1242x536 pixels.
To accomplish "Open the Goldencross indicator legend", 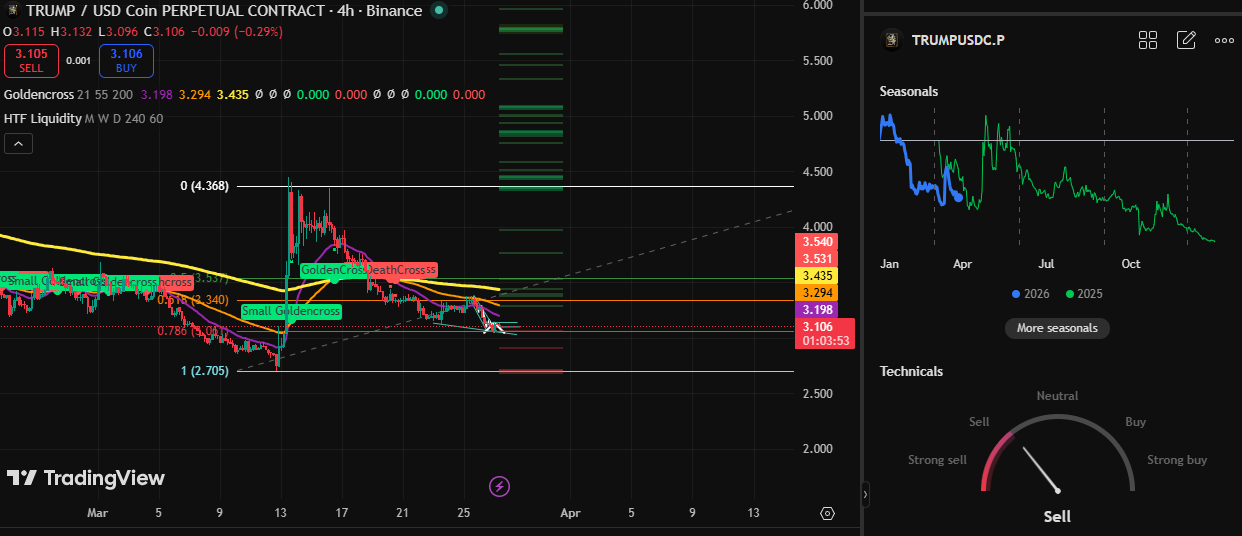I will tap(39, 94).
